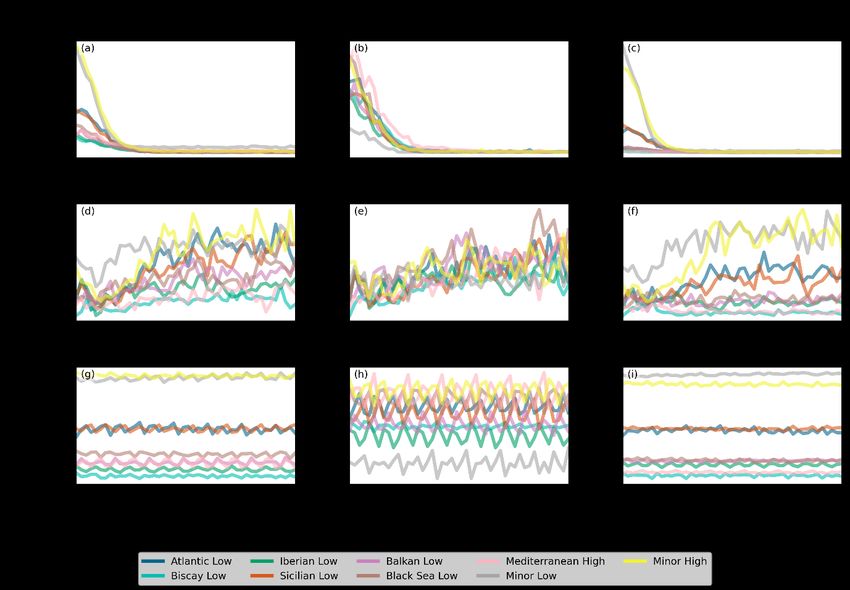This screenshot has height=590, width=850.
Task: Select the "(d)" panel label
Action: (87, 211)
